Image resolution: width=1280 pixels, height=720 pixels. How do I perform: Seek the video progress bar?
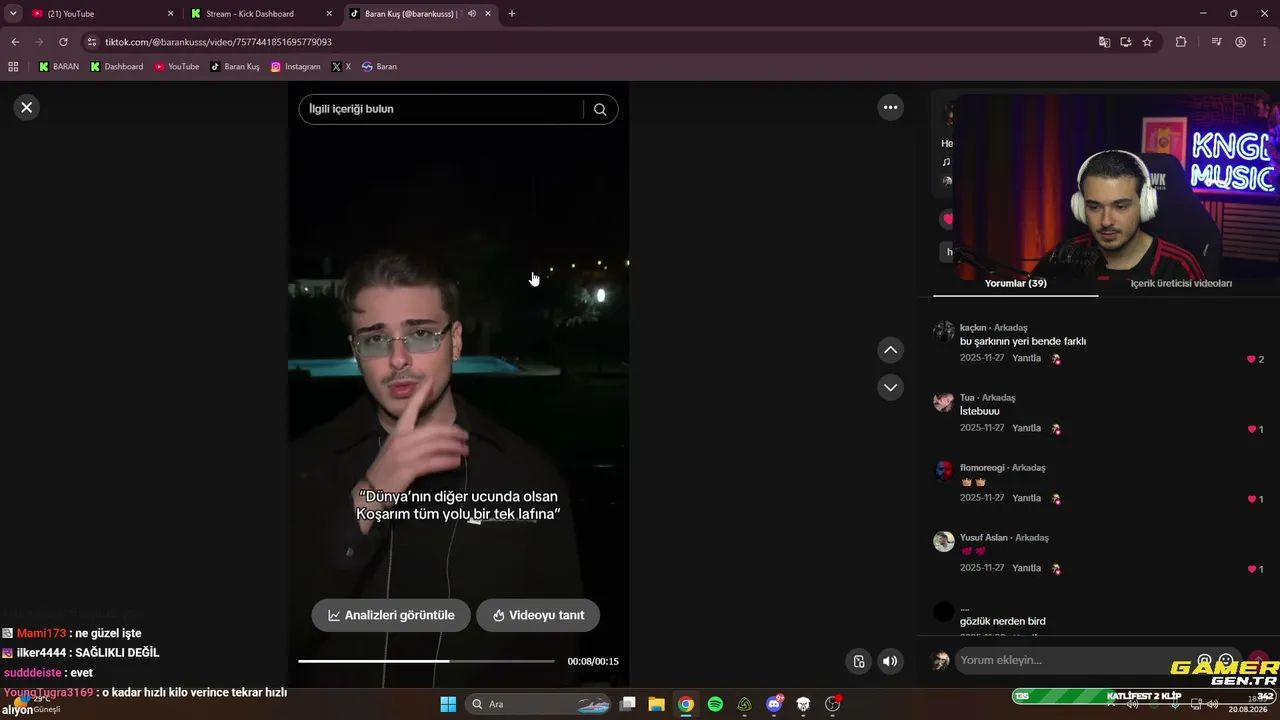426,661
